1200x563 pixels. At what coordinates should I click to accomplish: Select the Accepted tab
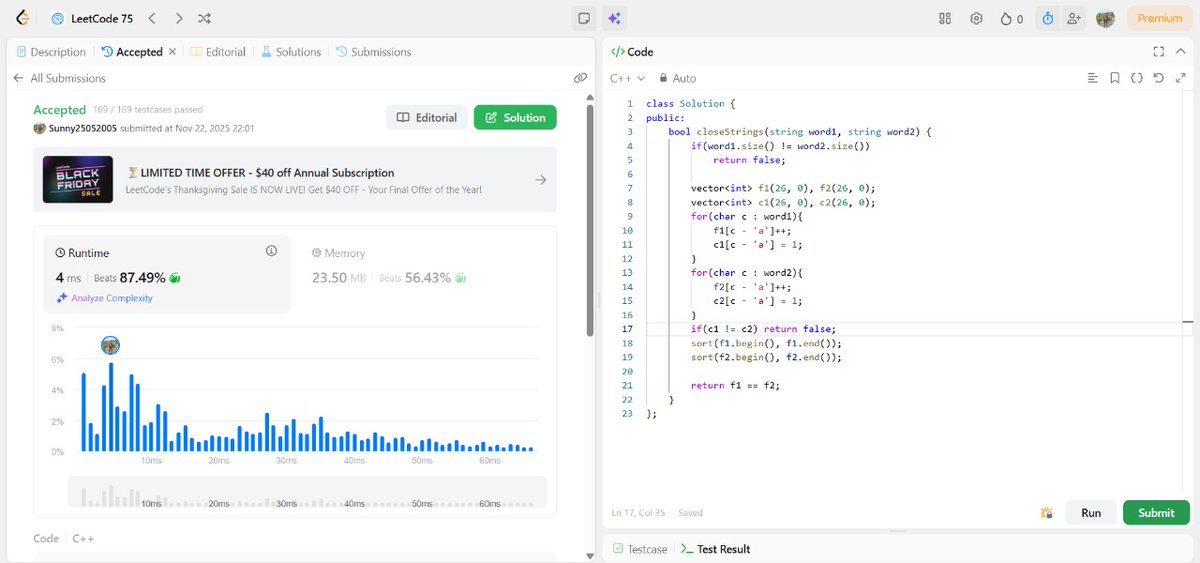tap(132, 52)
